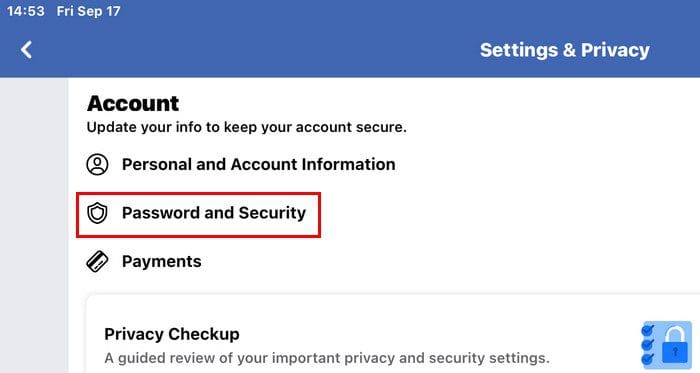Click the Fri Sep 17 date in status bar
Viewport: 700px width, 373px height.
88,11
